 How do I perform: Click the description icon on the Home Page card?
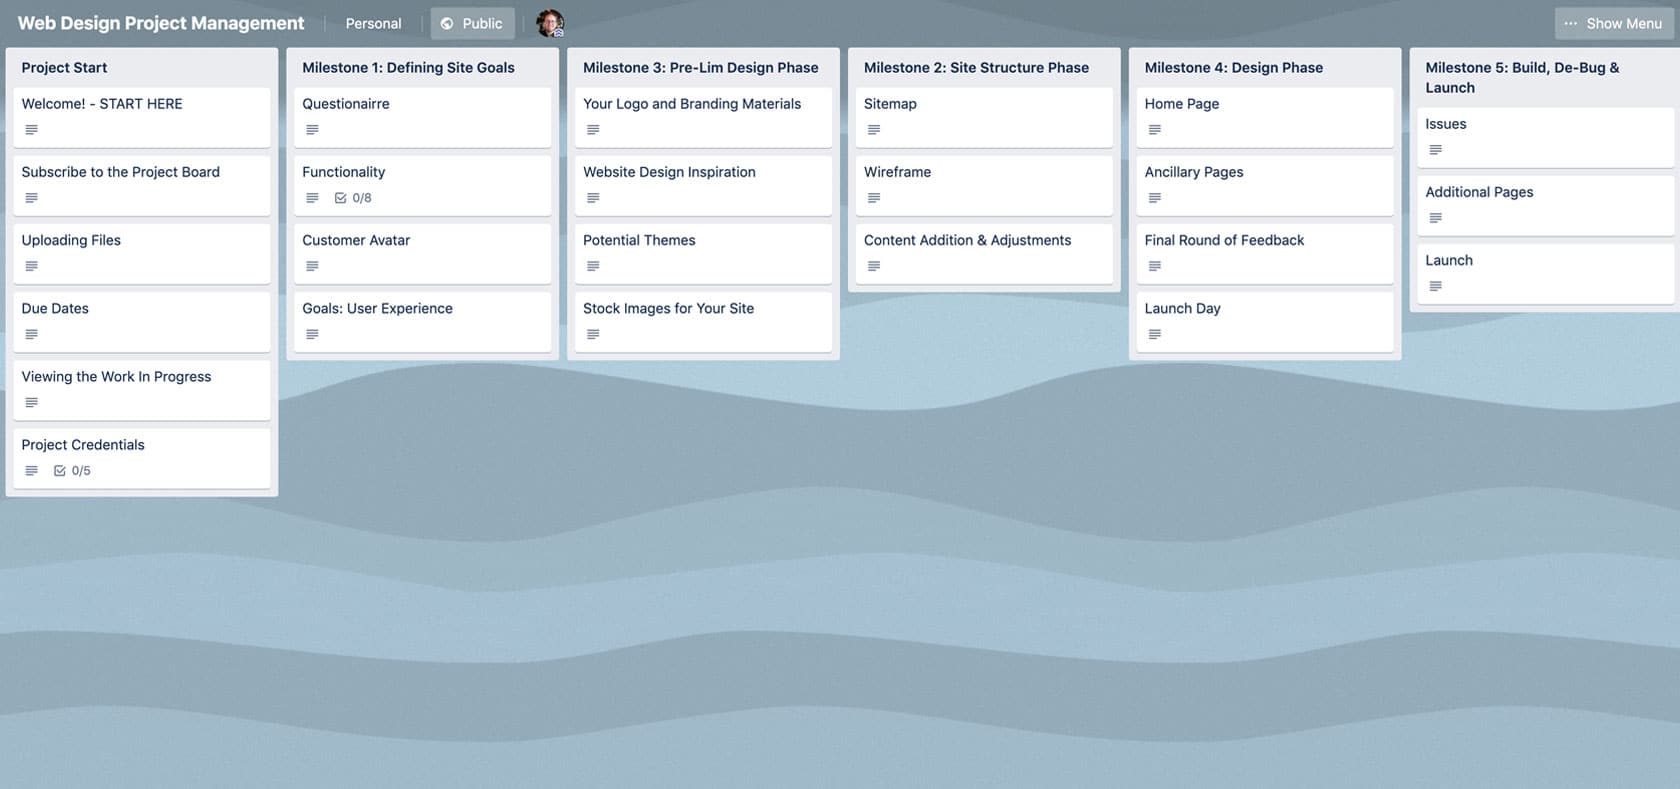(x=1155, y=130)
